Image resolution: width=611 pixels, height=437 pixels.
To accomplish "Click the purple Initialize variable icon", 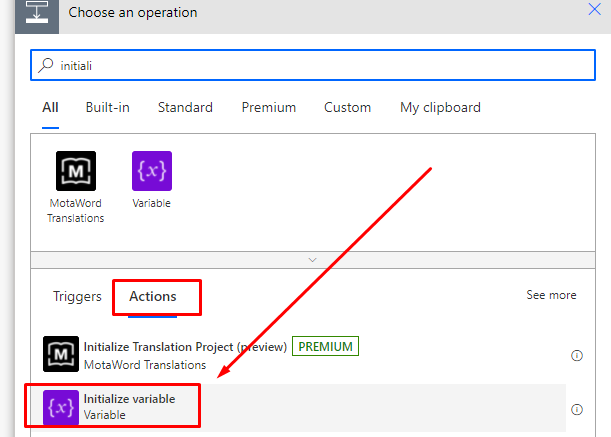I will pos(62,407).
